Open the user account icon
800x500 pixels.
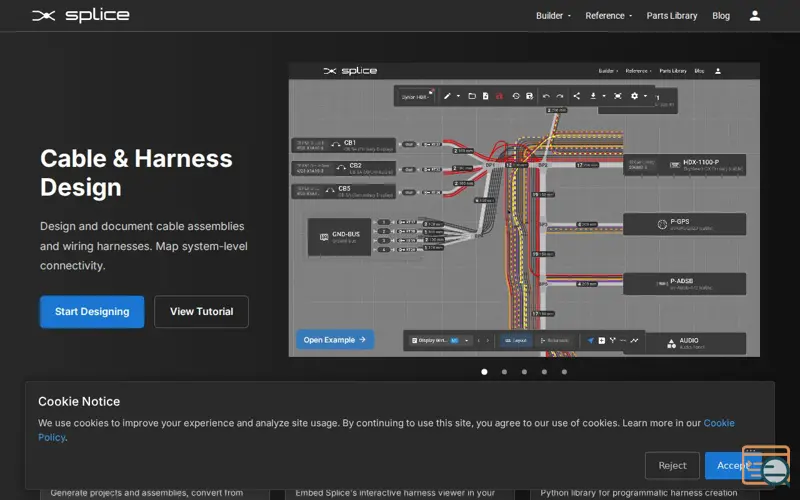(755, 16)
